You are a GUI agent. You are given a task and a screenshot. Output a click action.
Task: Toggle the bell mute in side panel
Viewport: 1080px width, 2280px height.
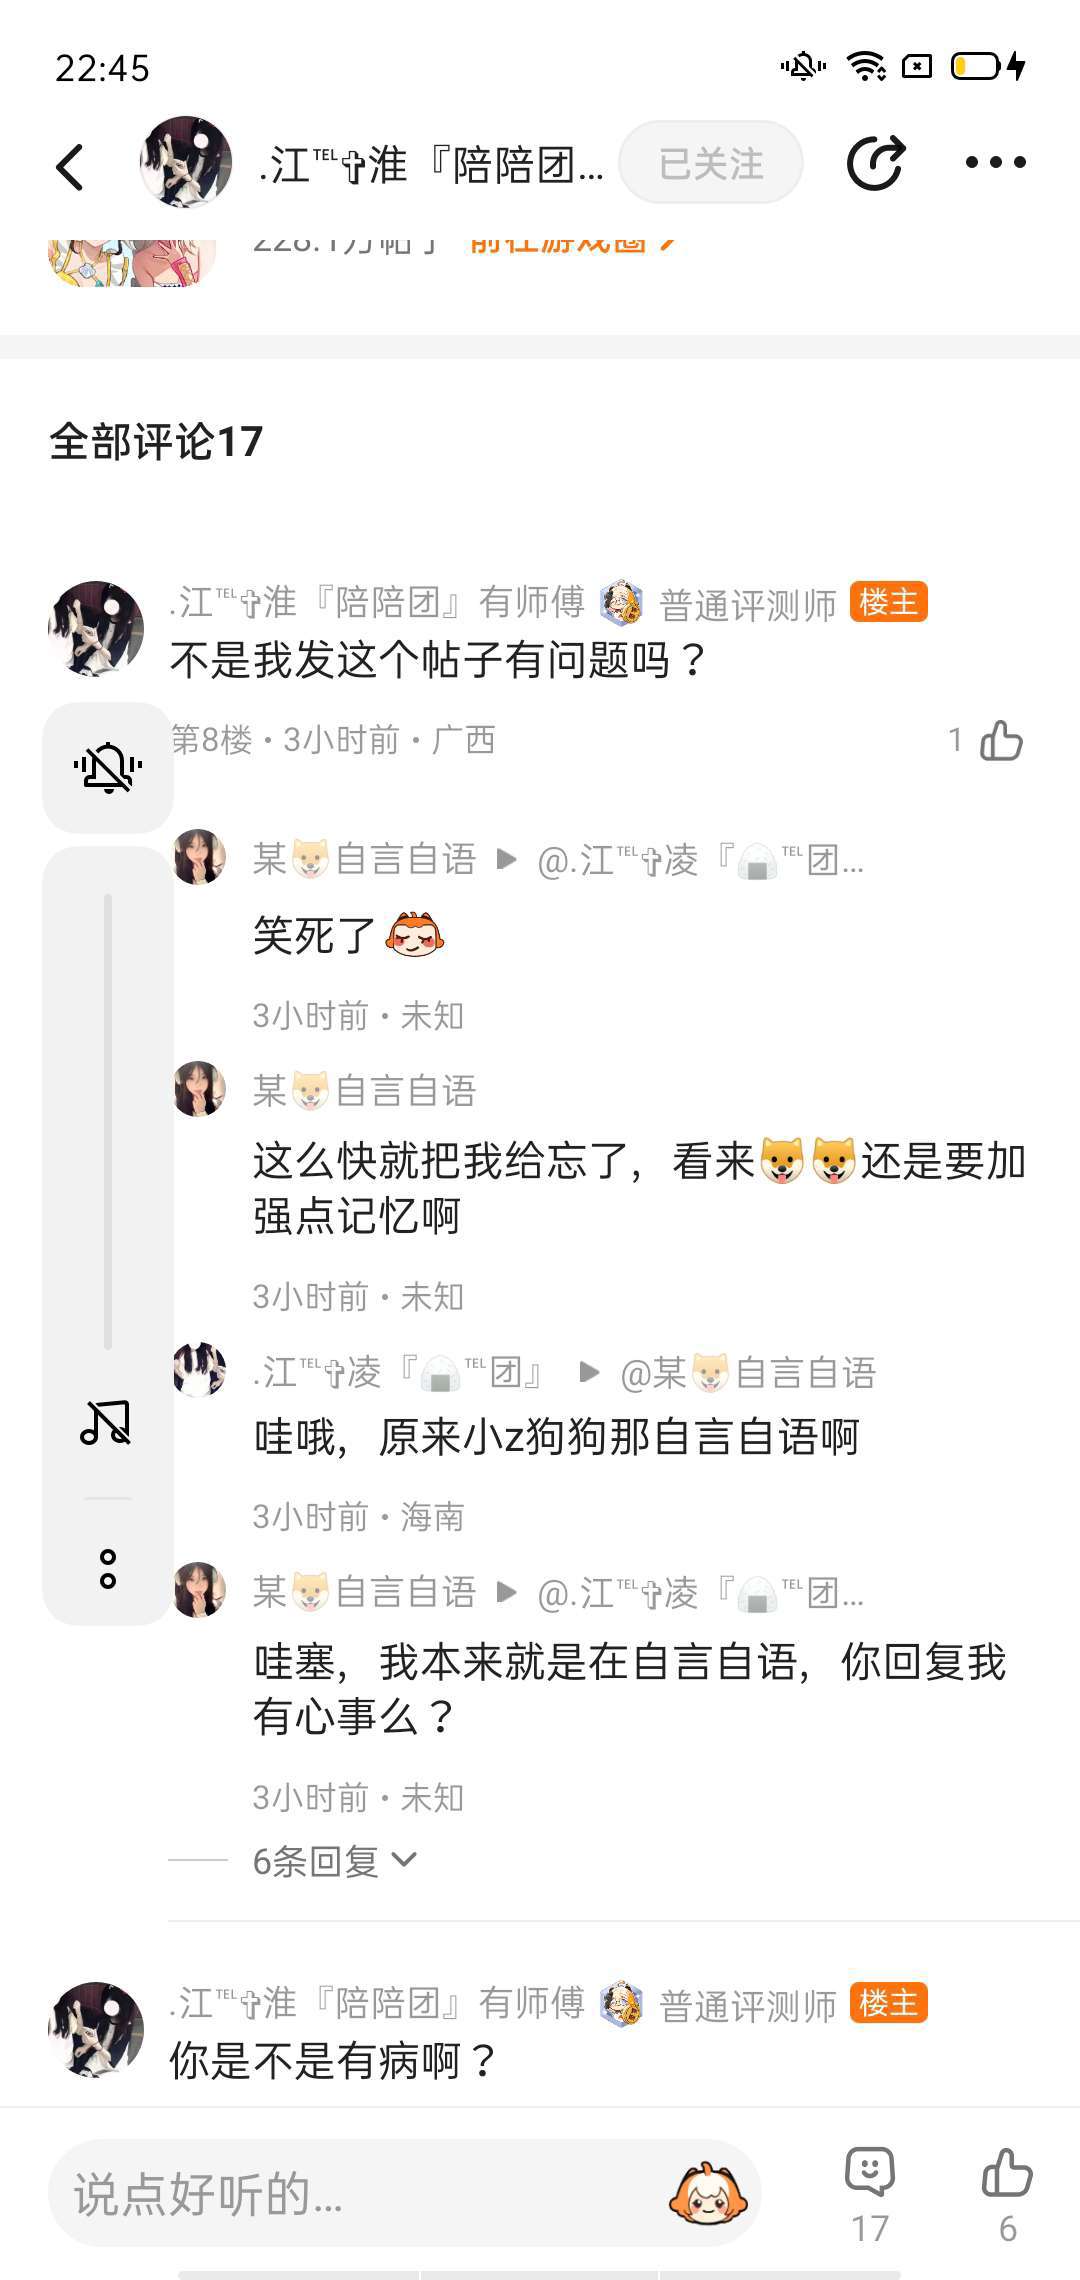coord(108,768)
